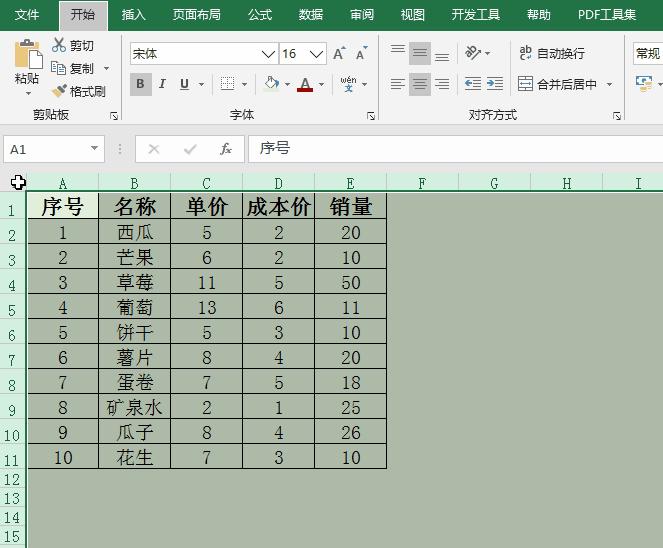Decrease indent
Viewport: 663px width, 548px height.
473,84
